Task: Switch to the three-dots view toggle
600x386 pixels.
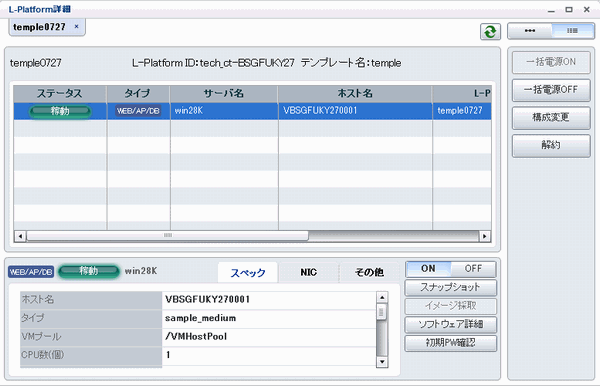Action: pyautogui.click(x=530, y=31)
